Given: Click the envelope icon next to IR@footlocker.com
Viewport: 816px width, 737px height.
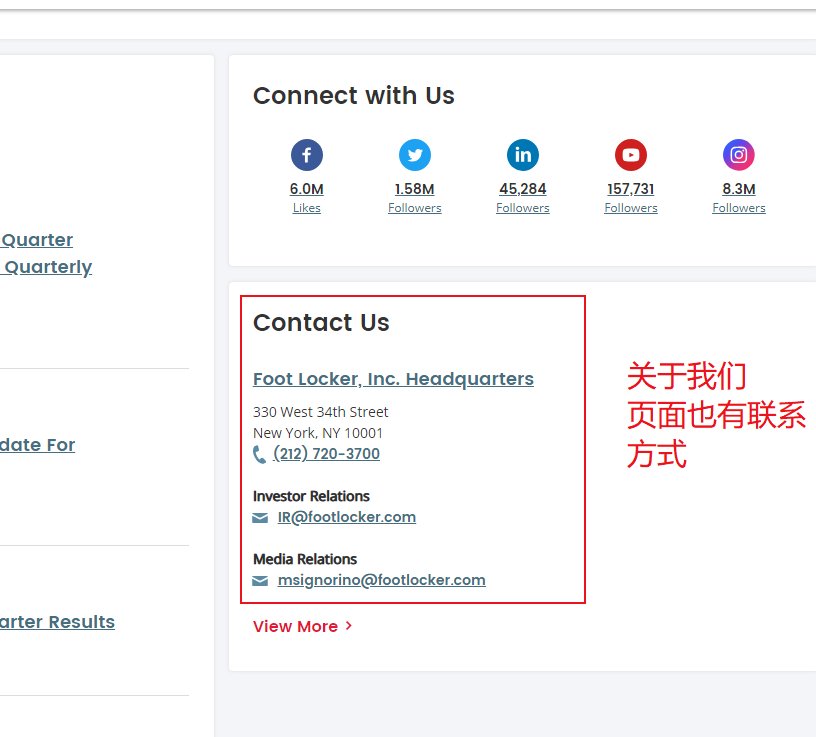Looking at the screenshot, I should point(260,517).
